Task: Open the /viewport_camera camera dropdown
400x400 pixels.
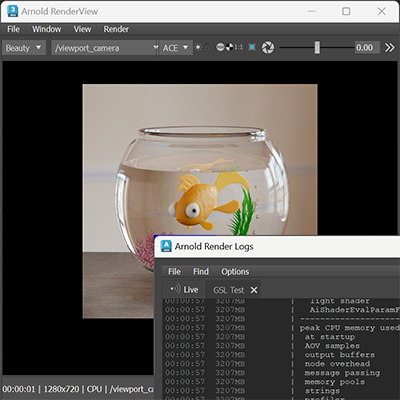Action: click(105, 48)
